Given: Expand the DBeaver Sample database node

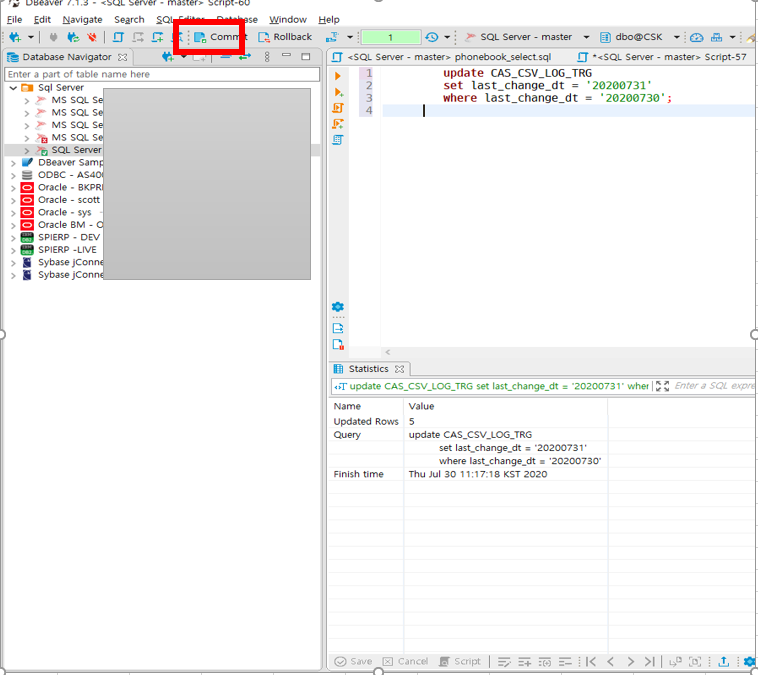Looking at the screenshot, I should (x=14, y=163).
